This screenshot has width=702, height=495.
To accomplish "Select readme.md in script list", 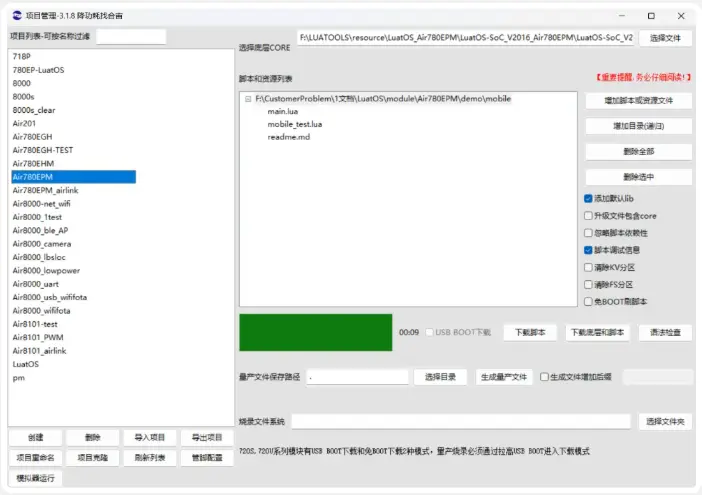I will pos(289,137).
